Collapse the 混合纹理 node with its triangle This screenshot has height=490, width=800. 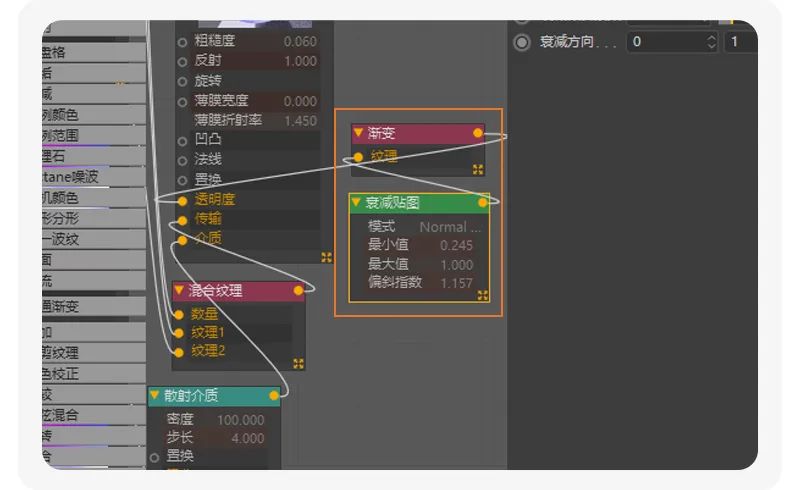click(x=179, y=290)
